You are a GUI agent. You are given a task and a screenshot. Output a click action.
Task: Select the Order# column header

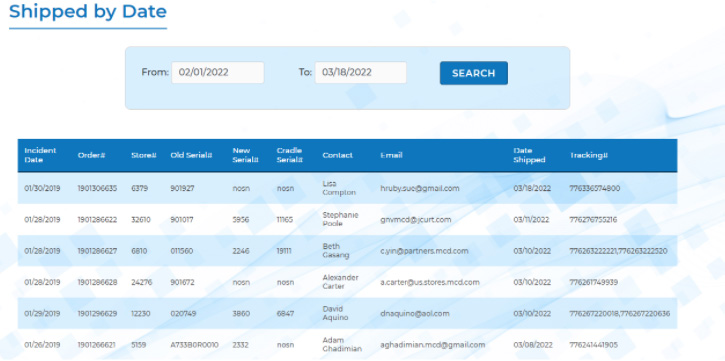click(x=92, y=155)
